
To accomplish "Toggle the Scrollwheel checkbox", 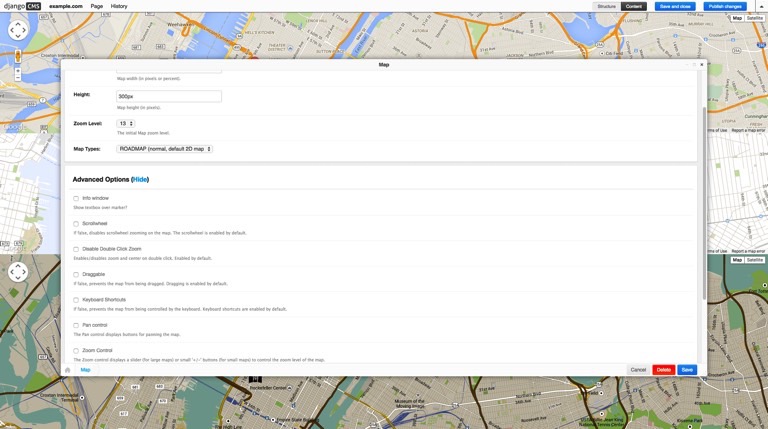I will click(x=76, y=224).
